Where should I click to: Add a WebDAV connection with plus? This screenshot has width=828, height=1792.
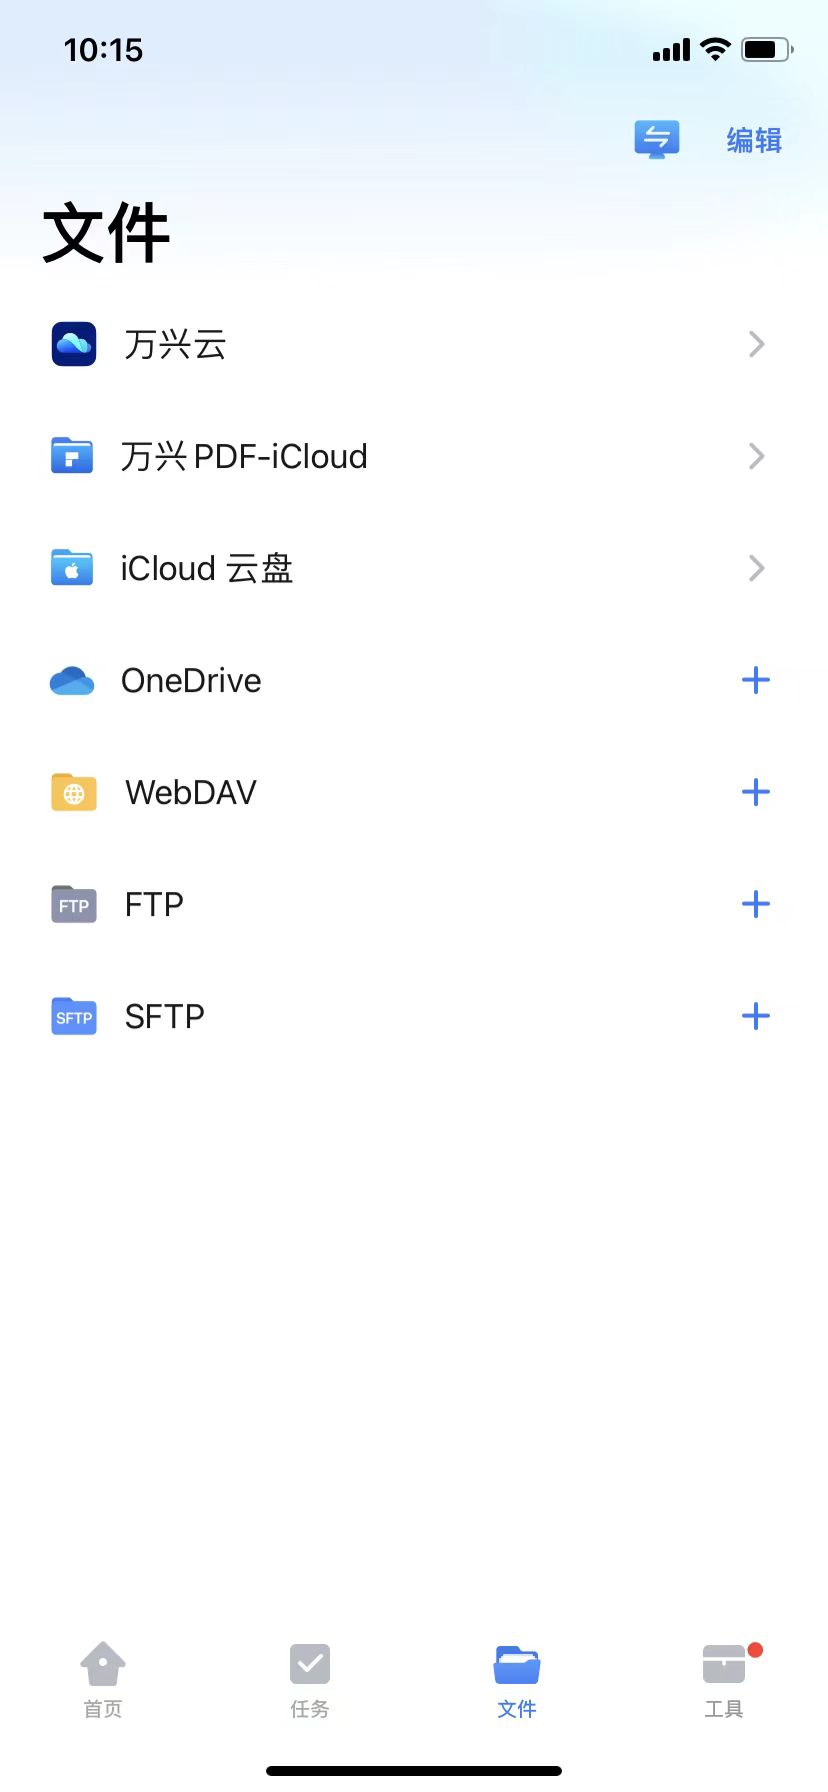(756, 793)
